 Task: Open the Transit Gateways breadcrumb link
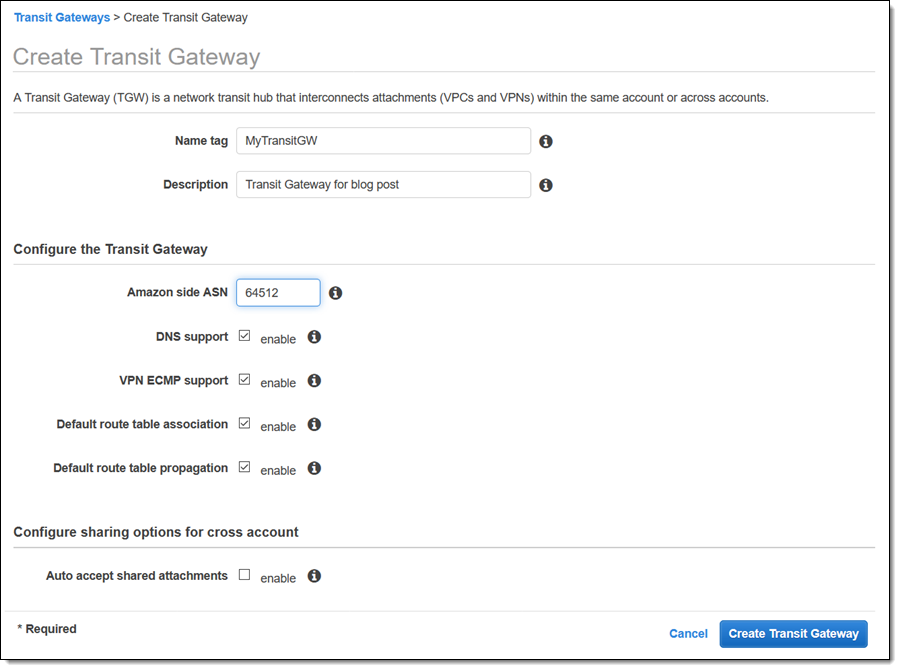62,18
